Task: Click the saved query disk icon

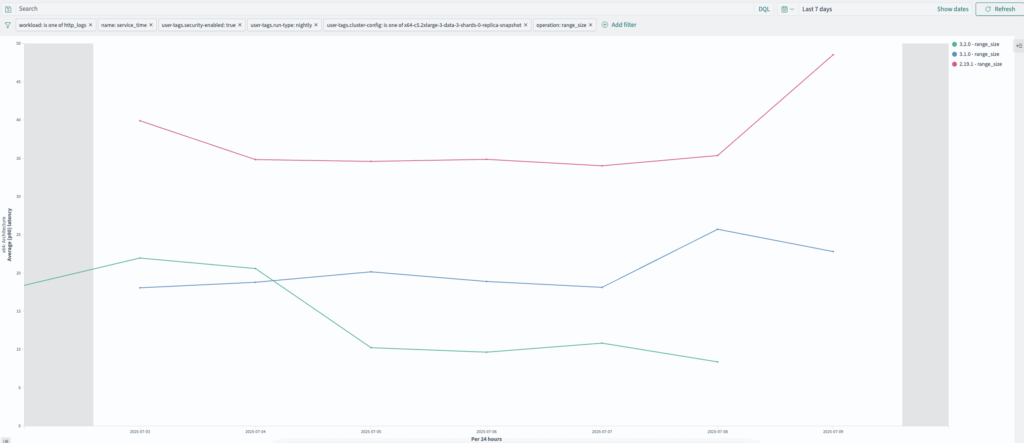Action: click(8, 9)
